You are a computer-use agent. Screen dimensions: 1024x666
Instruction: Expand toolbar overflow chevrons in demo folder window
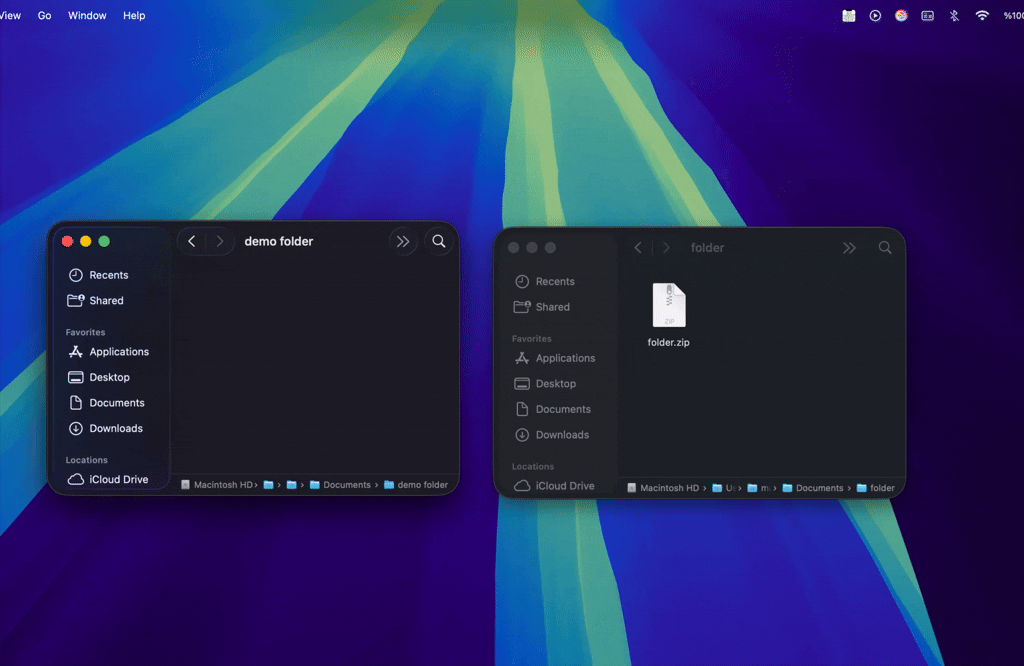403,242
